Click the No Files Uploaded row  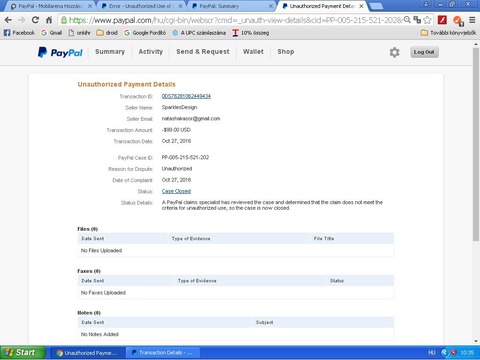pos(235,250)
